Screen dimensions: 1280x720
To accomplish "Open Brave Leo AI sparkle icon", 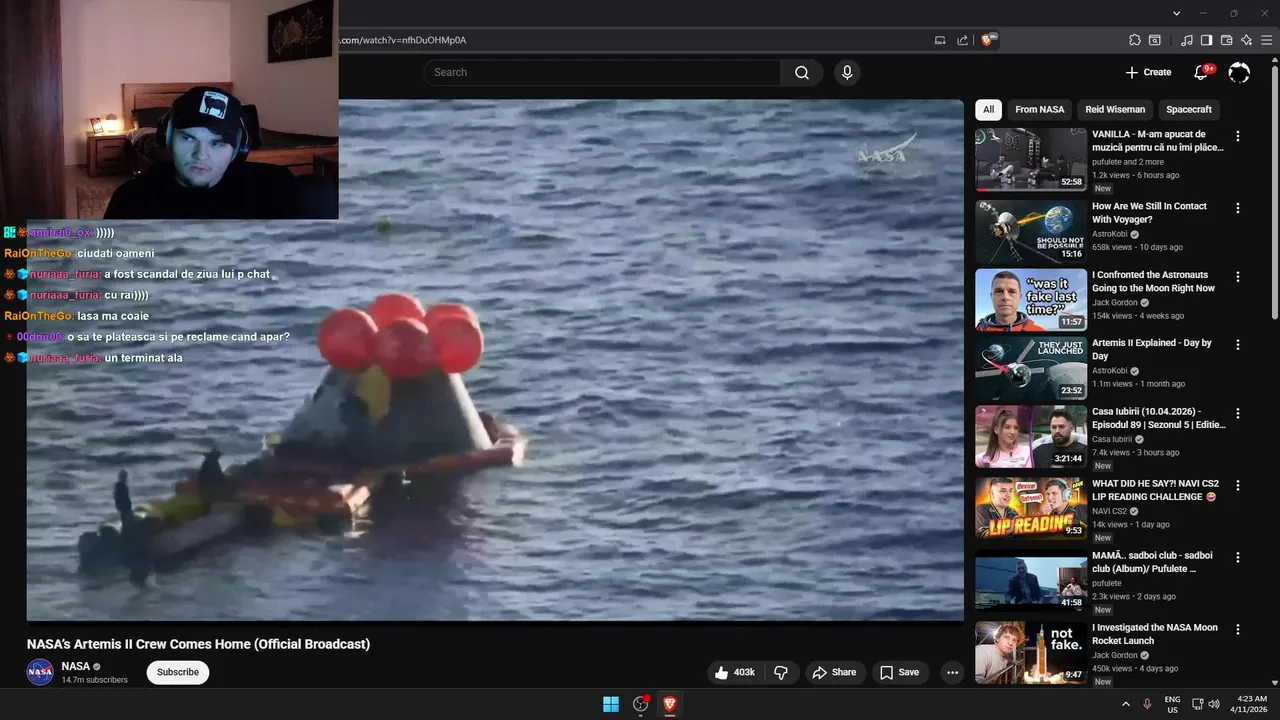I will pos(1246,40).
